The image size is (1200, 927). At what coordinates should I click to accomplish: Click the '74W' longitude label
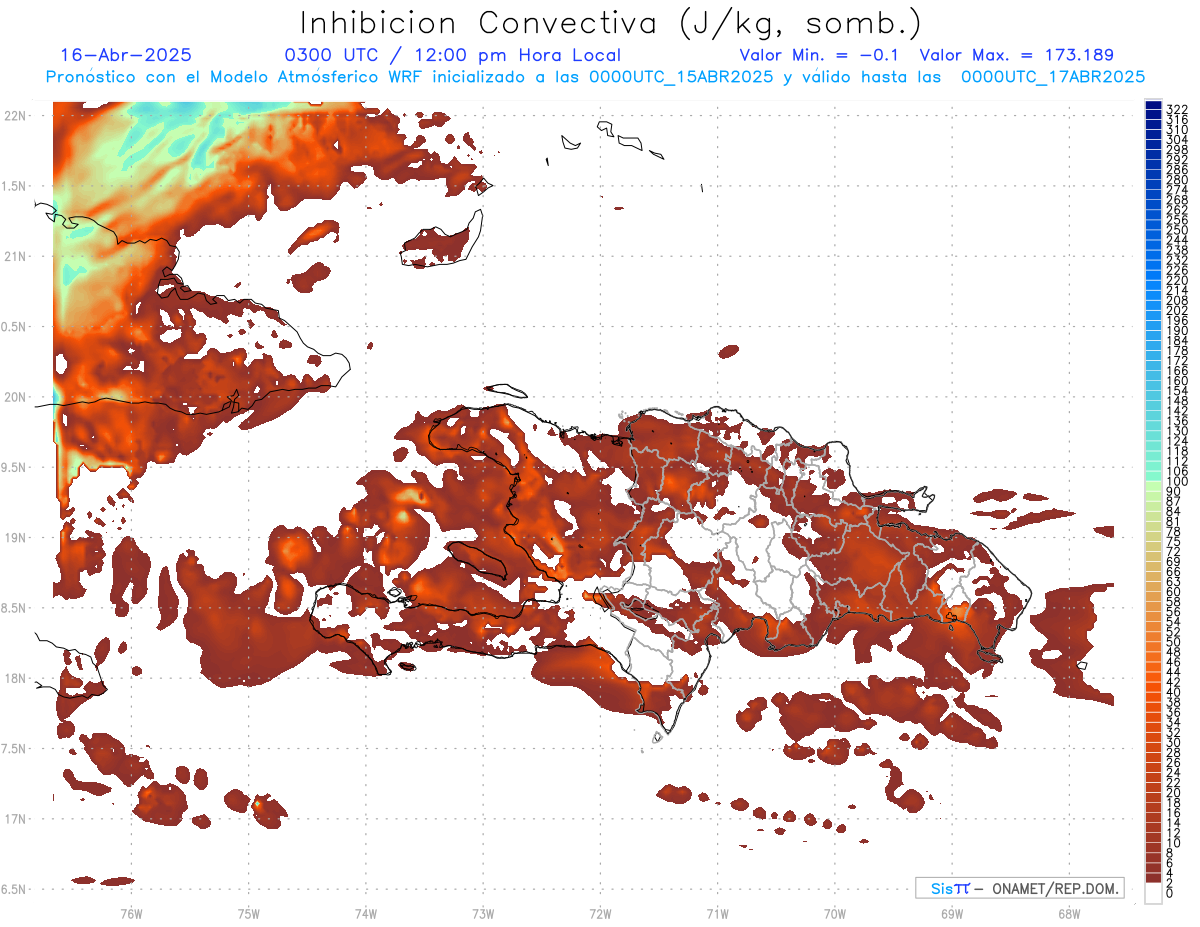(x=366, y=913)
